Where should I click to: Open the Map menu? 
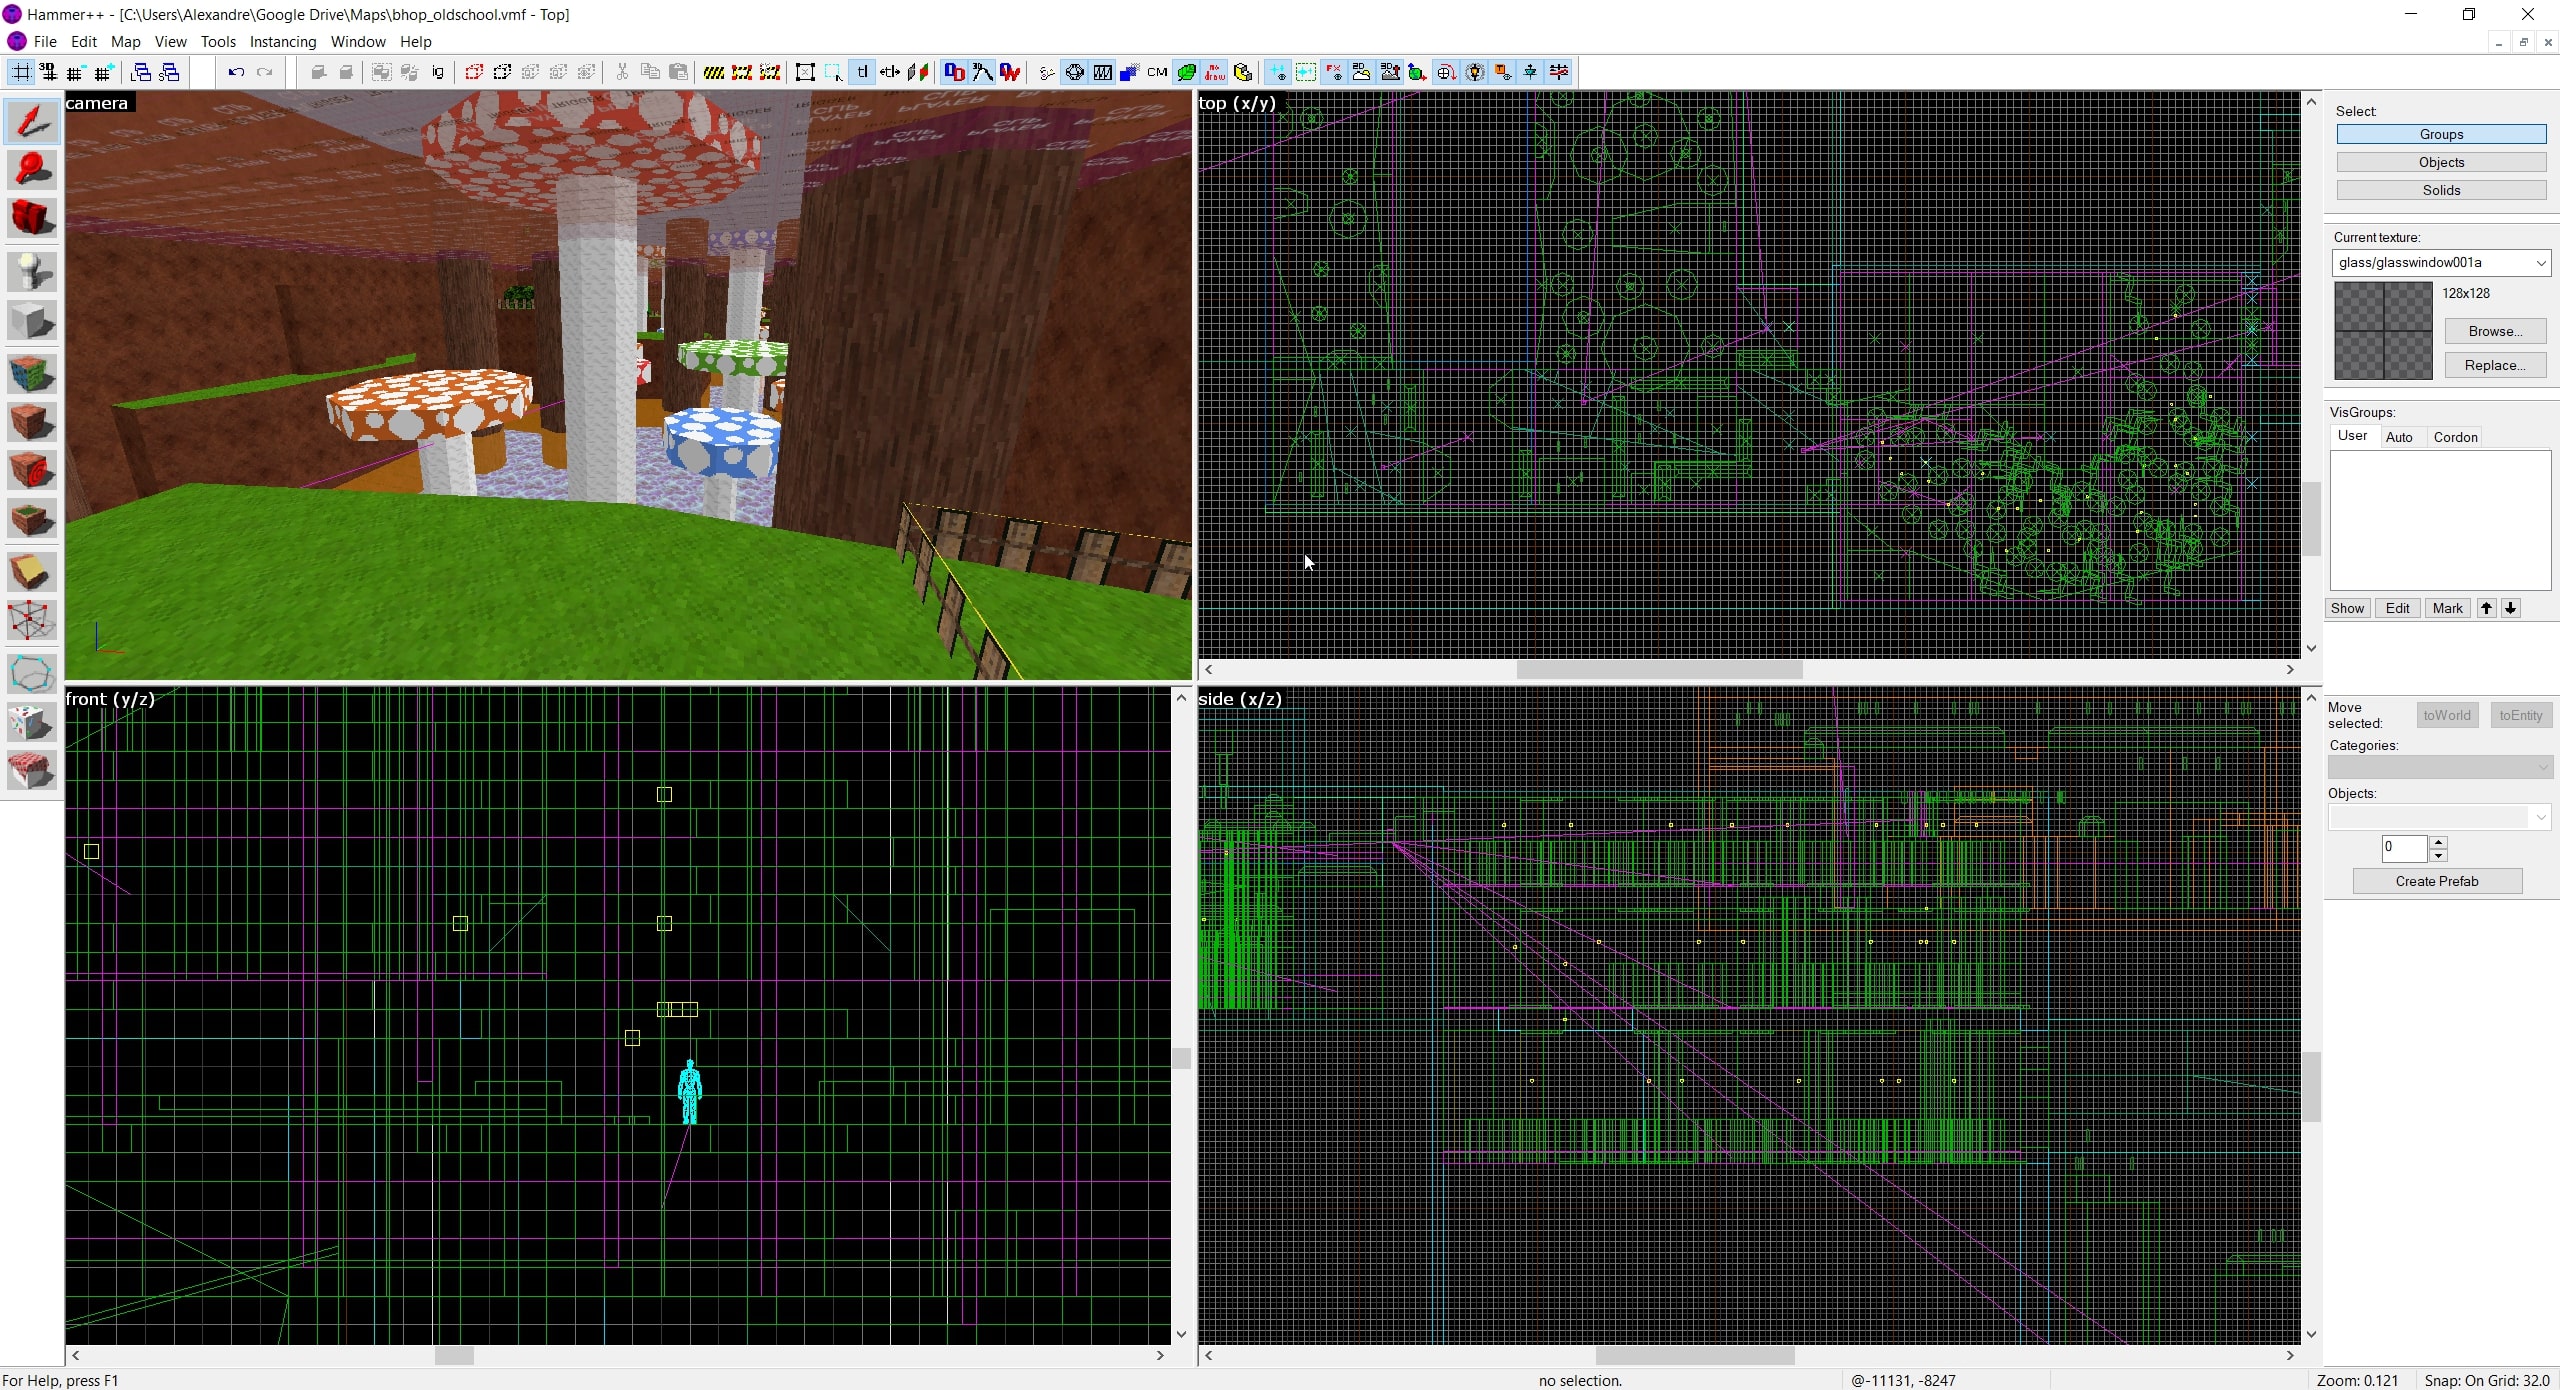click(x=125, y=42)
